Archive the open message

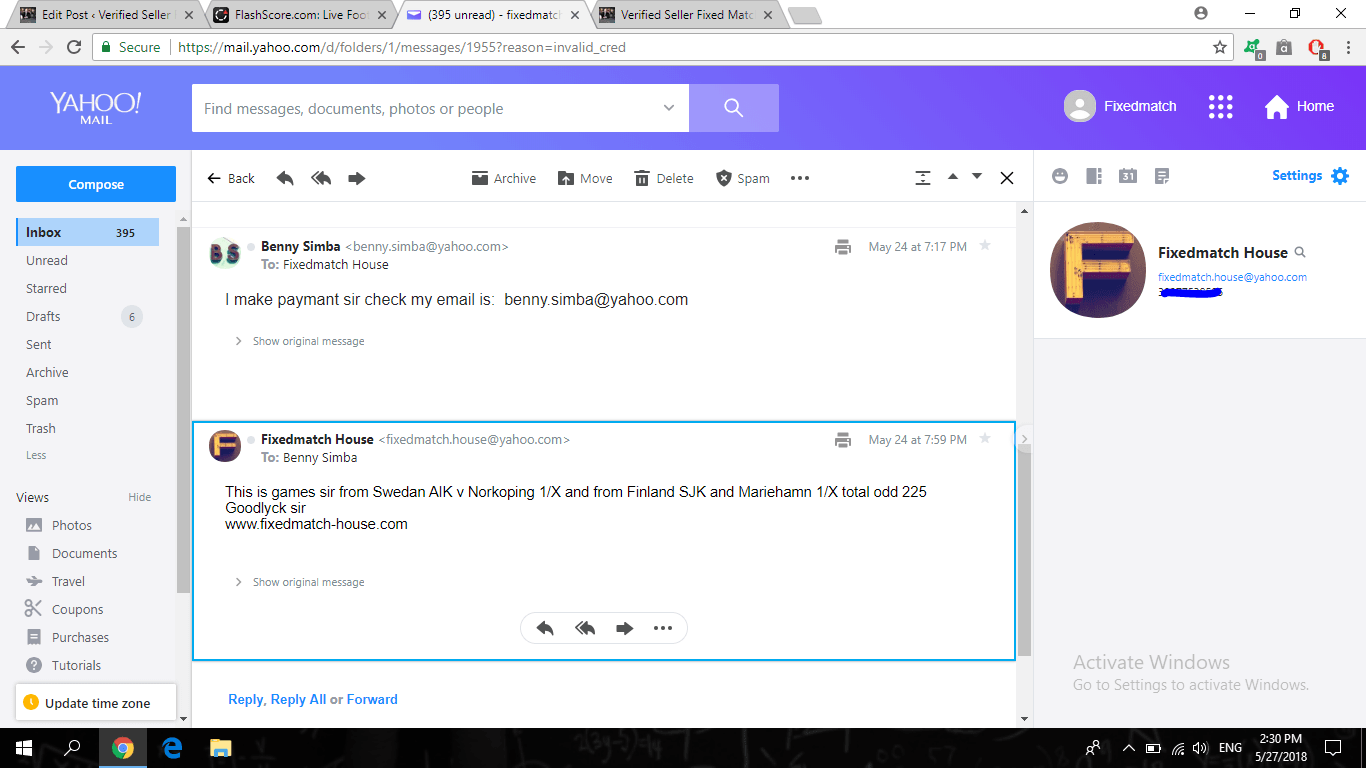click(x=504, y=178)
